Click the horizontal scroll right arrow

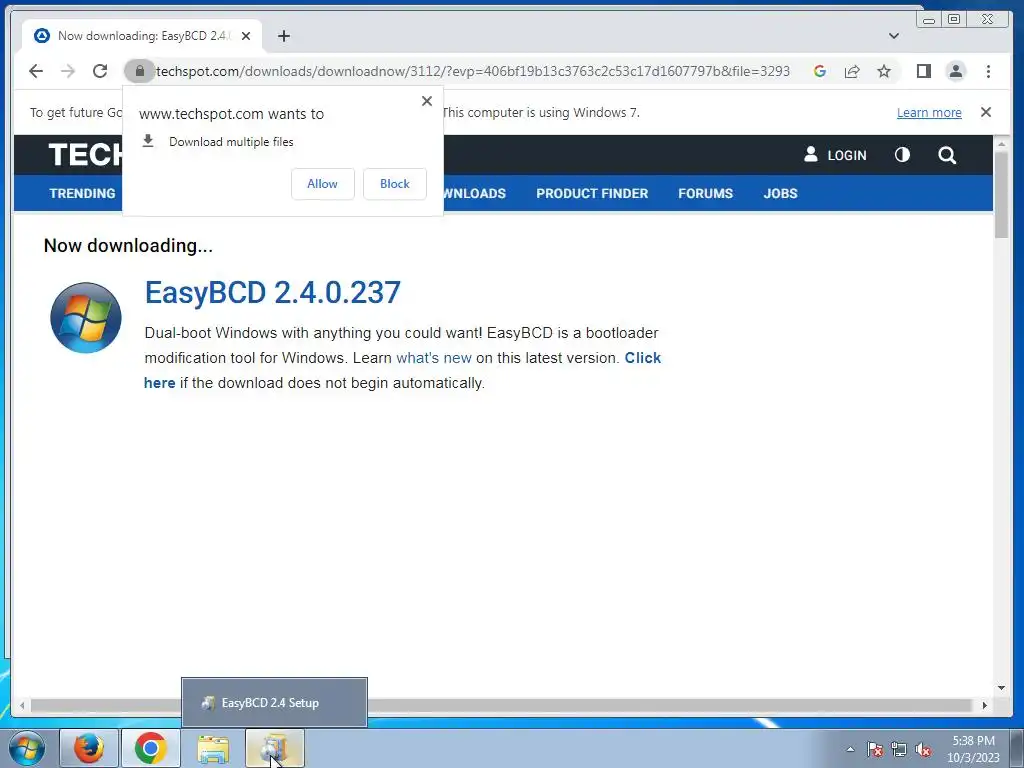coord(985,705)
